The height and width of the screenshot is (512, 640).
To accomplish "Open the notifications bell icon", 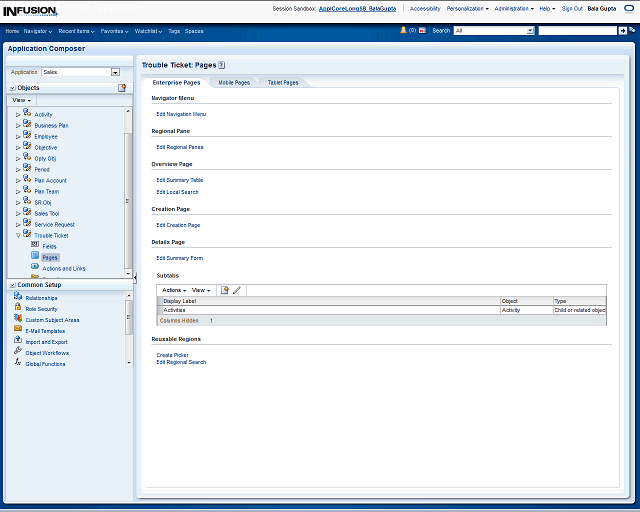I will pos(404,31).
